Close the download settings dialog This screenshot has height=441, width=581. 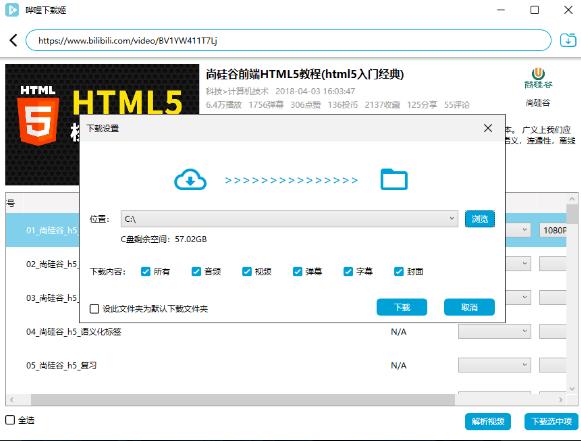pos(488,128)
